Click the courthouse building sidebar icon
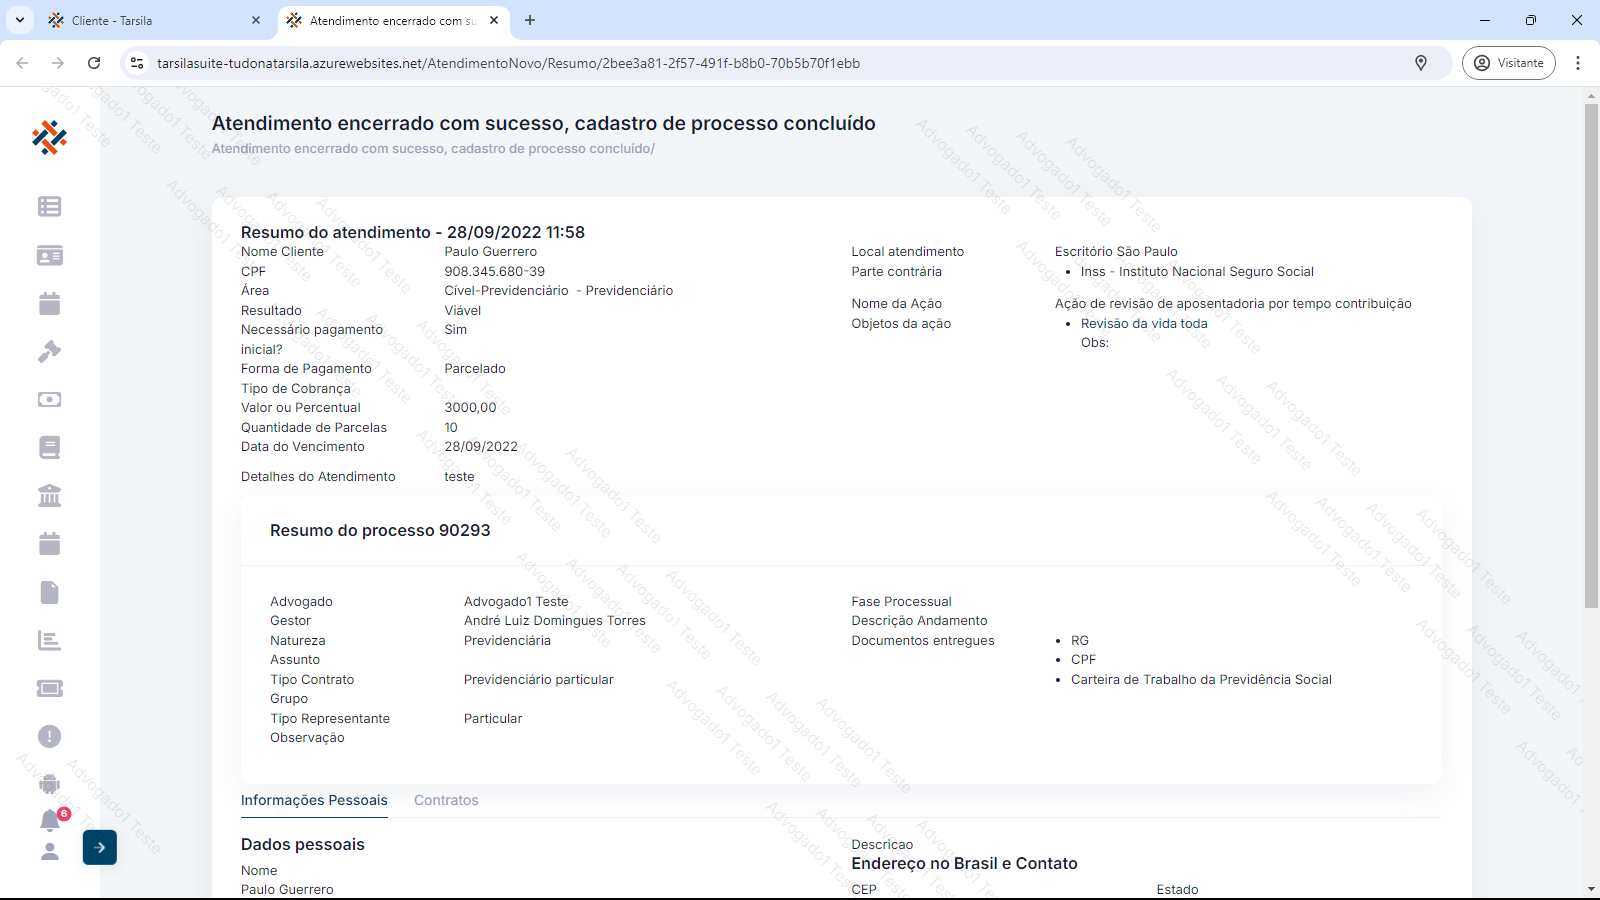Viewport: 1600px width, 900px height. click(x=49, y=495)
